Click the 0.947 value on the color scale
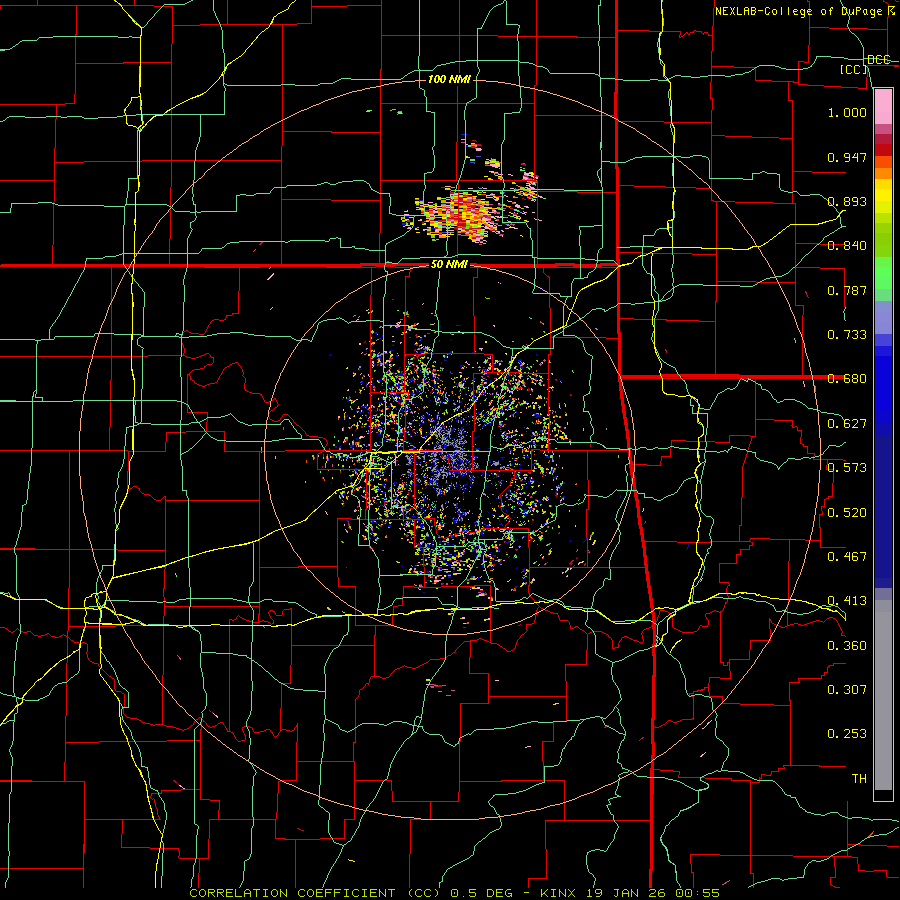This screenshot has width=900, height=900. pos(847,157)
